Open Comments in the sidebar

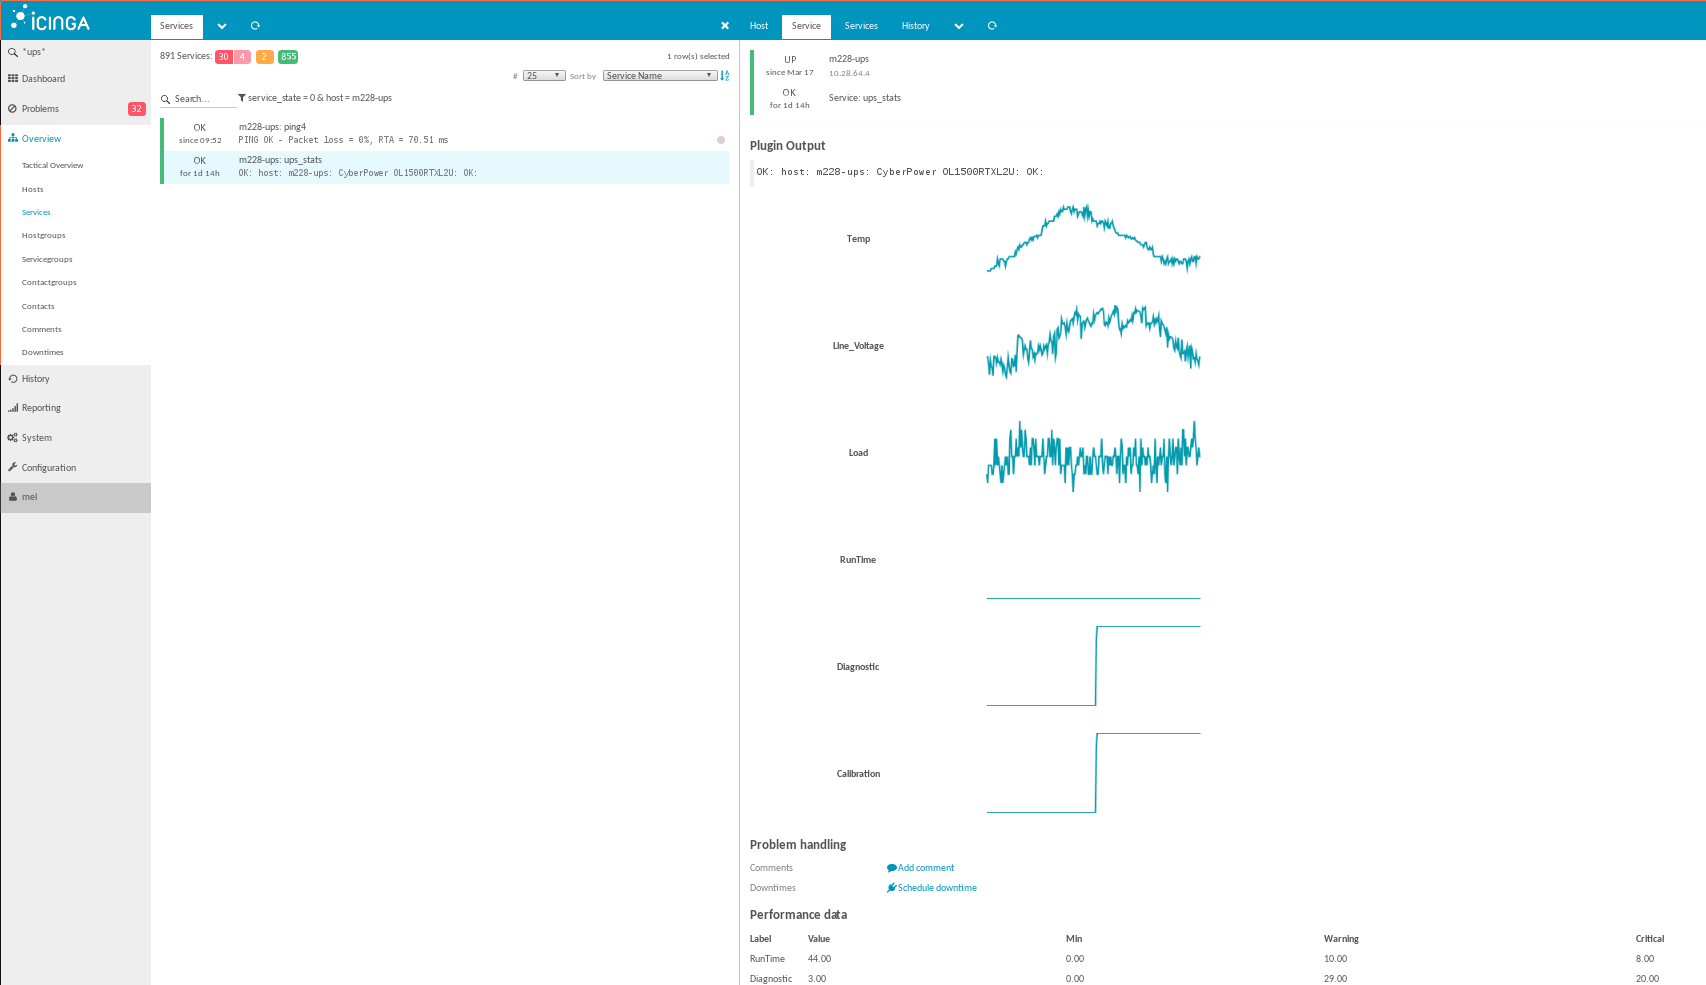(42, 330)
